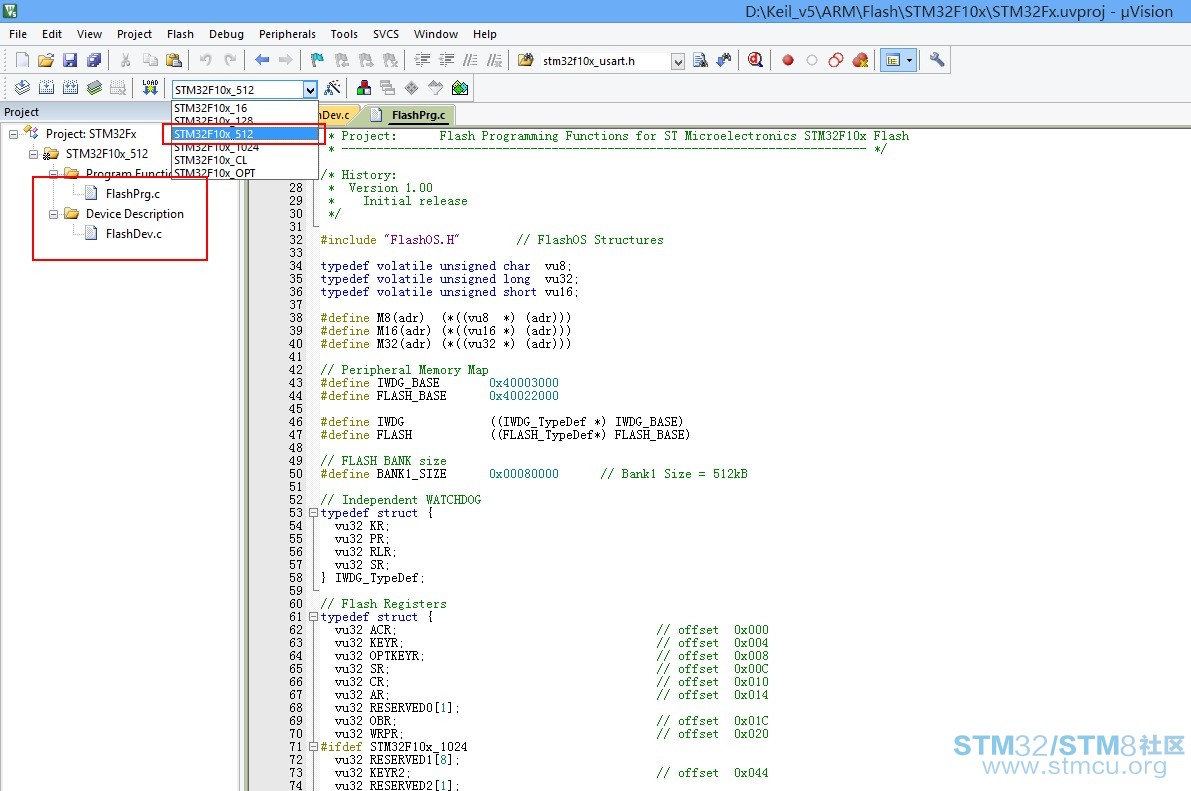Viewport: 1191px width, 791px height.
Task: Create a new file with New icon
Action: [x=22, y=60]
